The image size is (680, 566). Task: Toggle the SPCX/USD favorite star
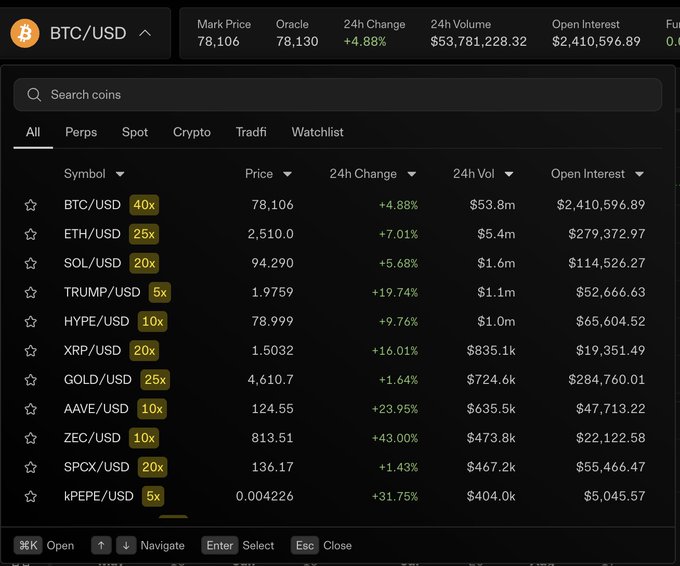click(x=30, y=467)
